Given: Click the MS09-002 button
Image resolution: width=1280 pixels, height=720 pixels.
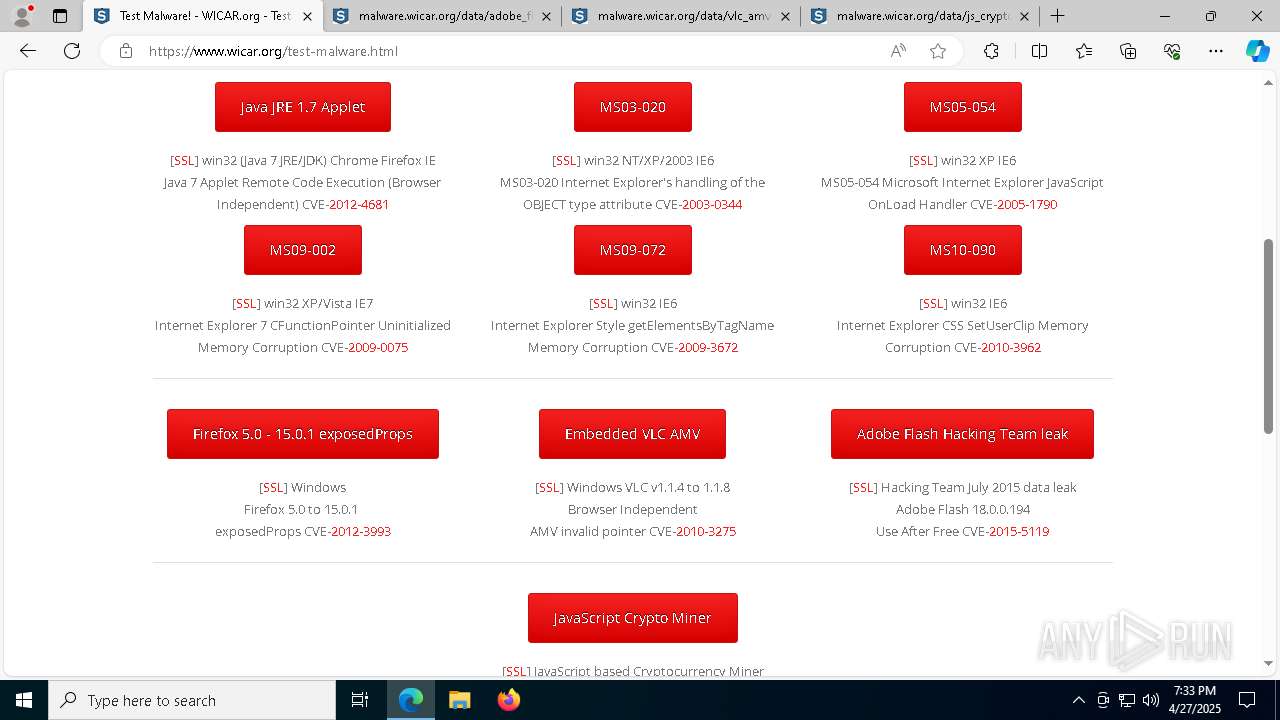Looking at the screenshot, I should (x=303, y=250).
